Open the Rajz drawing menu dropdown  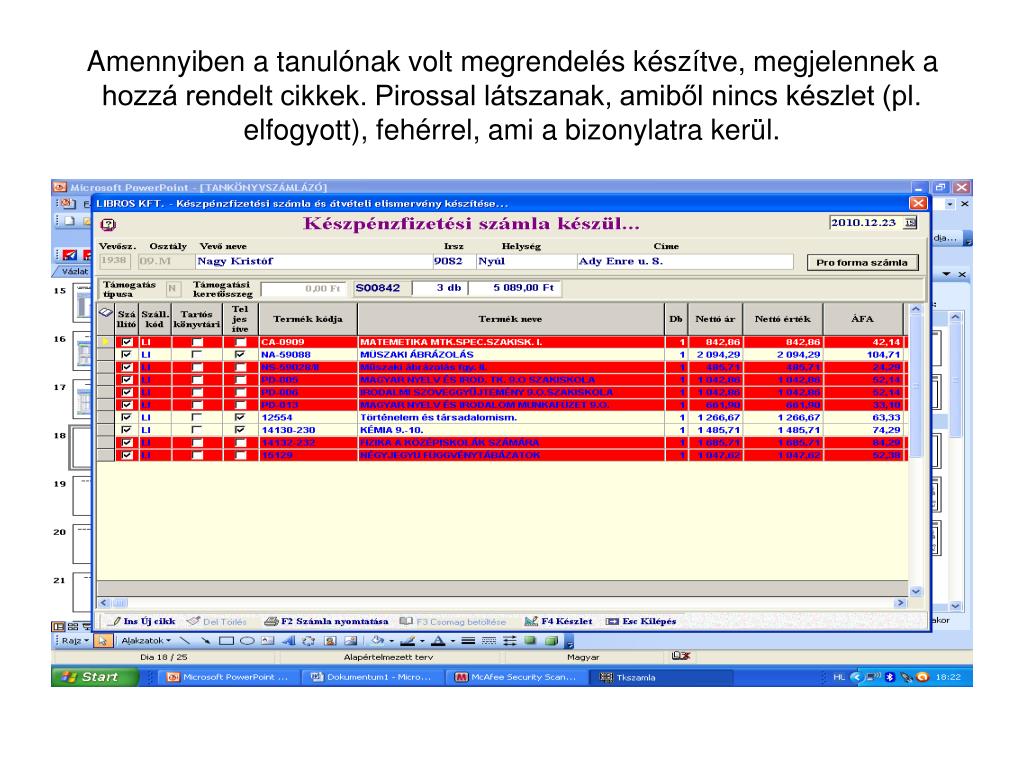coord(75,641)
